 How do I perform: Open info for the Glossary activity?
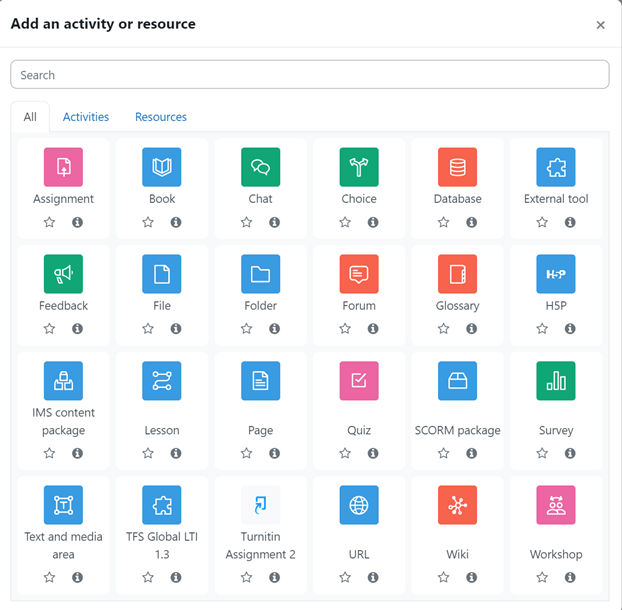(471, 328)
